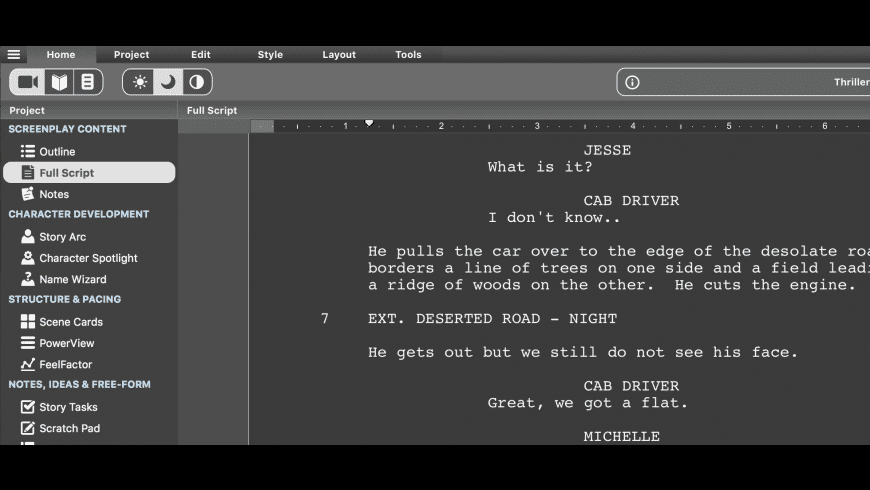Click the Story Tasks checkbox icon

[x=28, y=407]
